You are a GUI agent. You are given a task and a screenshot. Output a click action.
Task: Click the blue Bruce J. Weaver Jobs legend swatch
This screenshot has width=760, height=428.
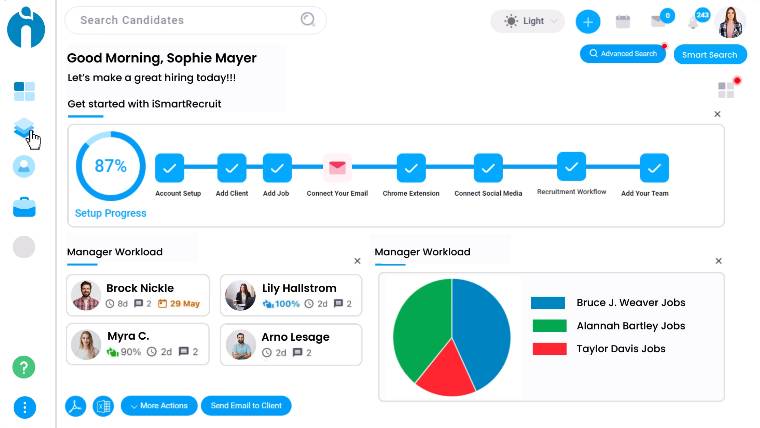point(548,302)
